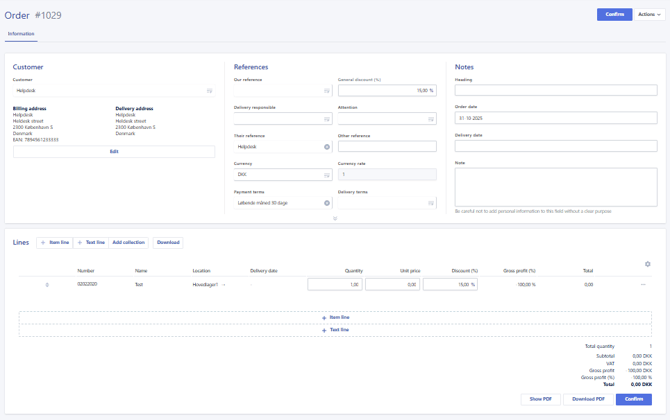The image size is (670, 420).
Task: Open the Our reference lookup icon
Action: click(x=326, y=91)
